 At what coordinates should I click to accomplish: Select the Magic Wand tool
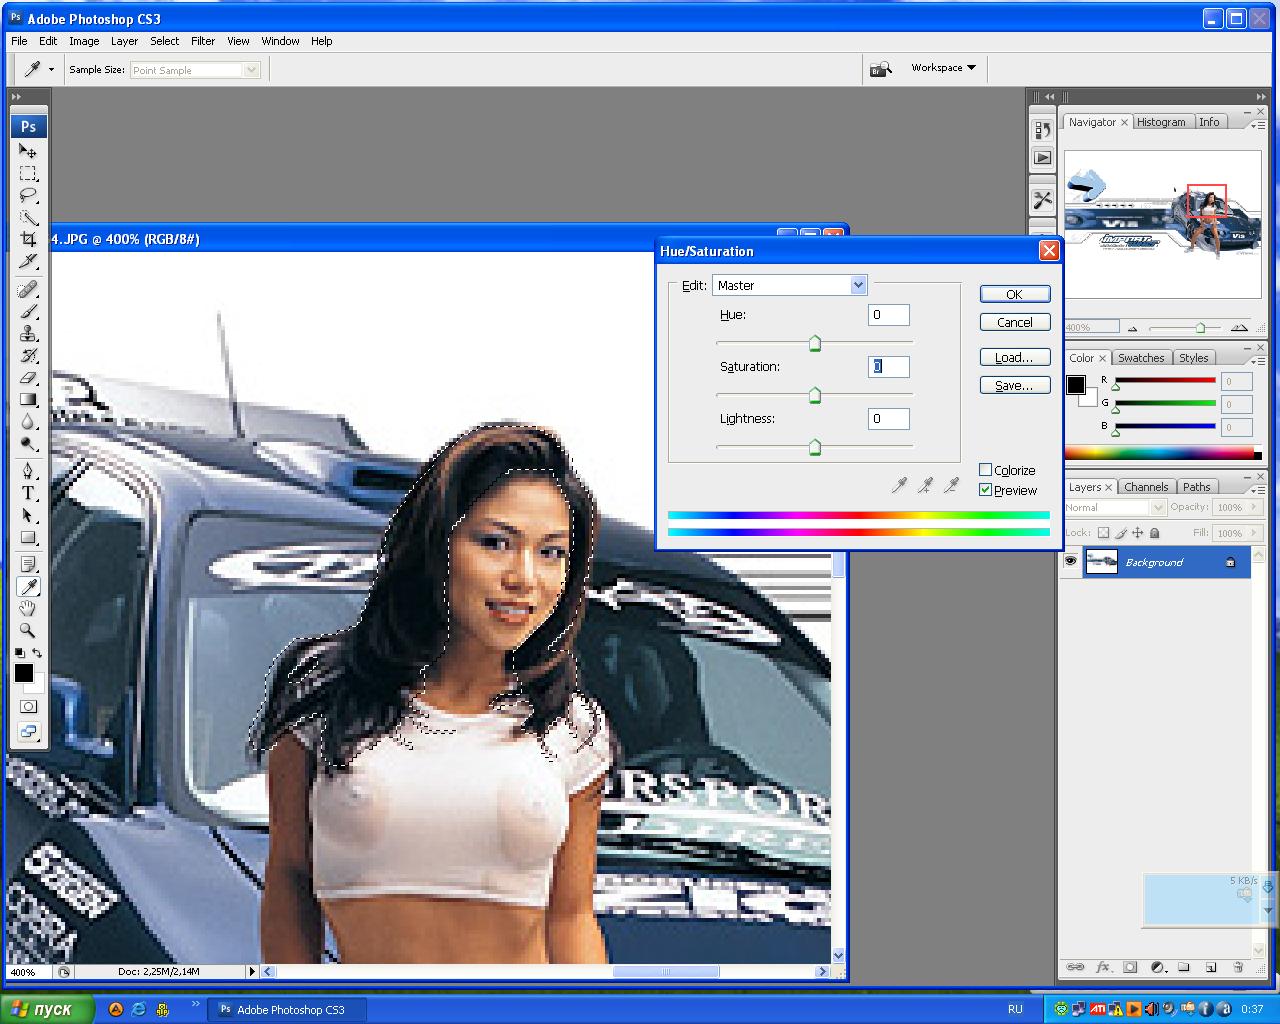[28, 217]
